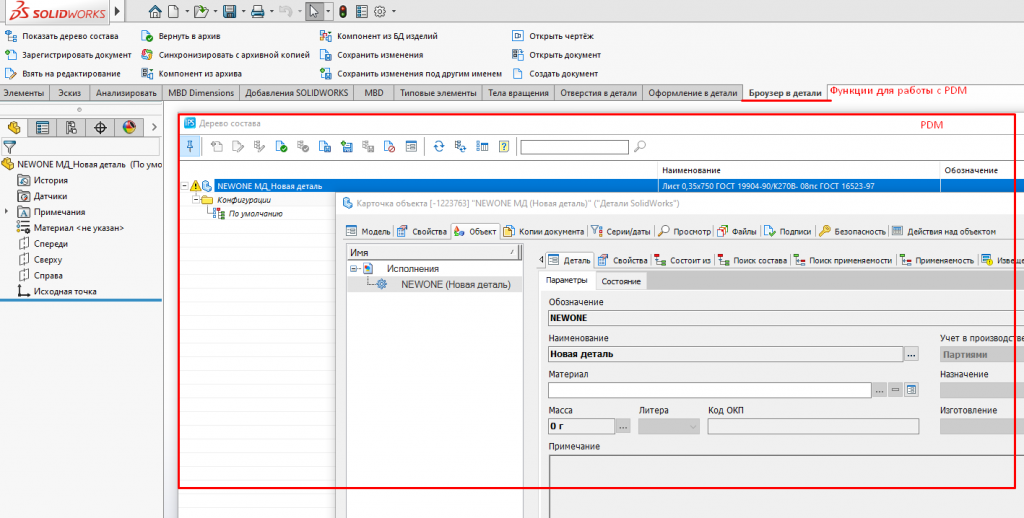The height and width of the screenshot is (518, 1024).
Task: Click Открыть документ command
Action: (x=556, y=56)
